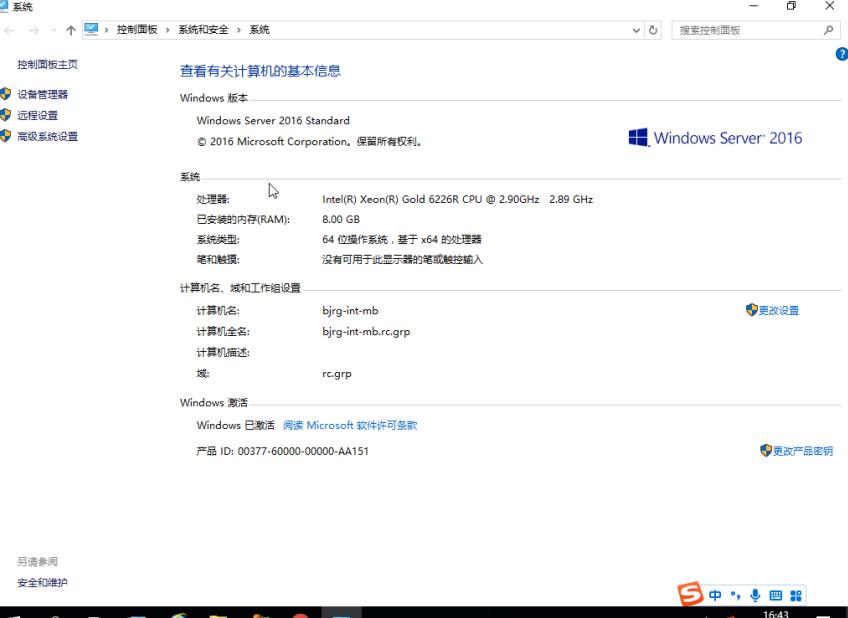Open the address bar dropdown arrow
848x618 pixels.
coord(637,29)
